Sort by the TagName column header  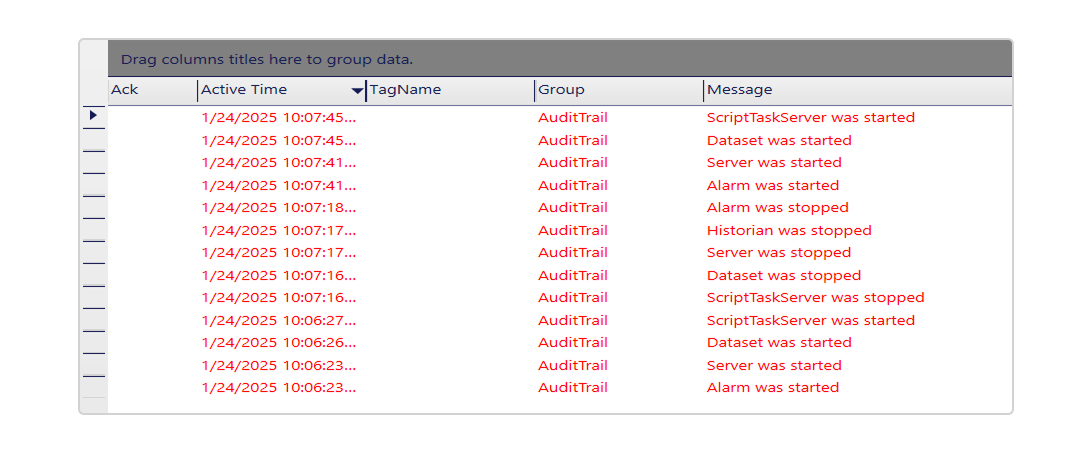click(450, 90)
